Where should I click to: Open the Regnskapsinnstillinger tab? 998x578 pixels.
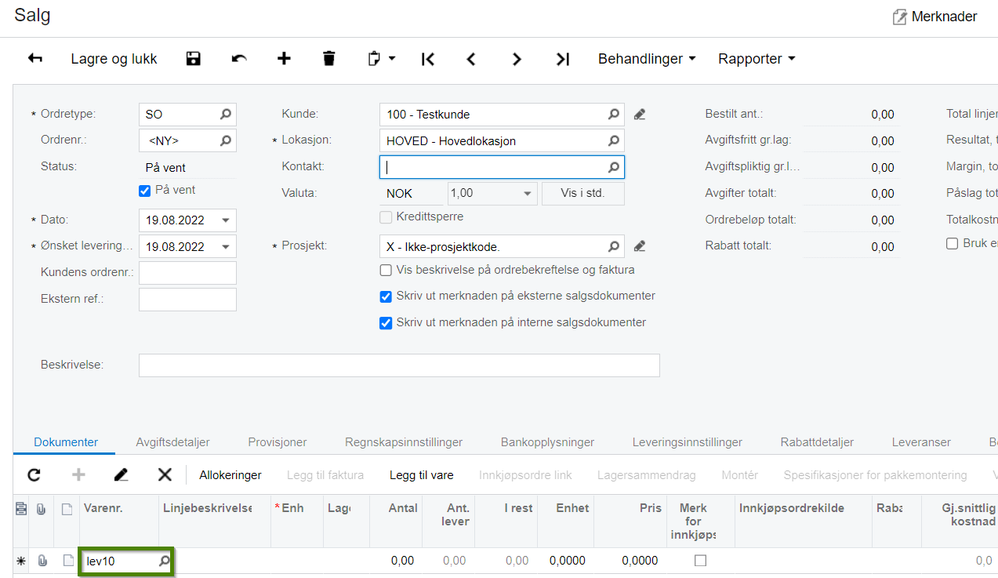pyautogui.click(x=404, y=442)
